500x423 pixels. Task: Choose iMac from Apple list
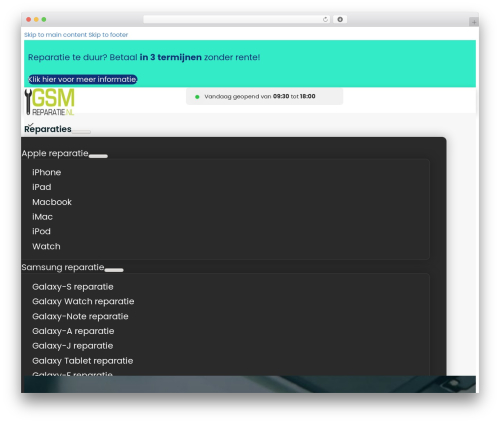[42, 217]
